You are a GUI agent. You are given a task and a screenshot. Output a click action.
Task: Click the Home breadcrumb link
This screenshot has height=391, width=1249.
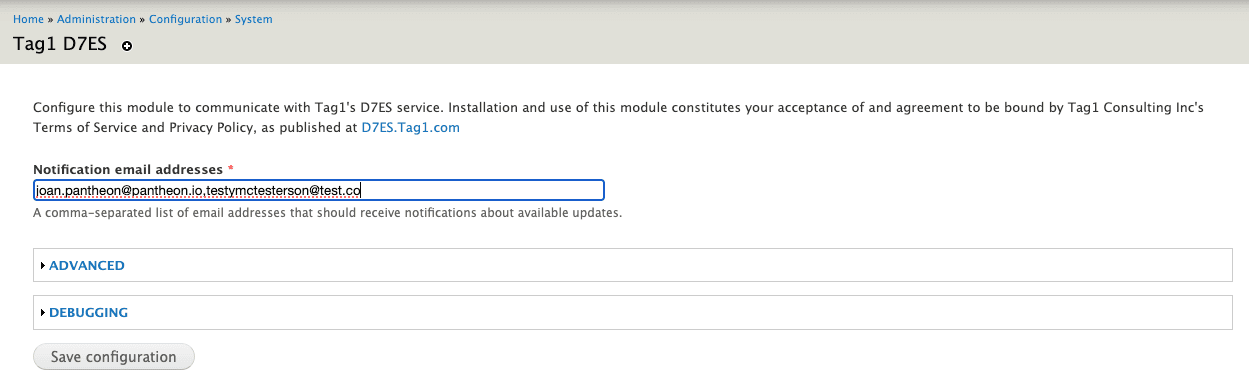click(x=28, y=19)
